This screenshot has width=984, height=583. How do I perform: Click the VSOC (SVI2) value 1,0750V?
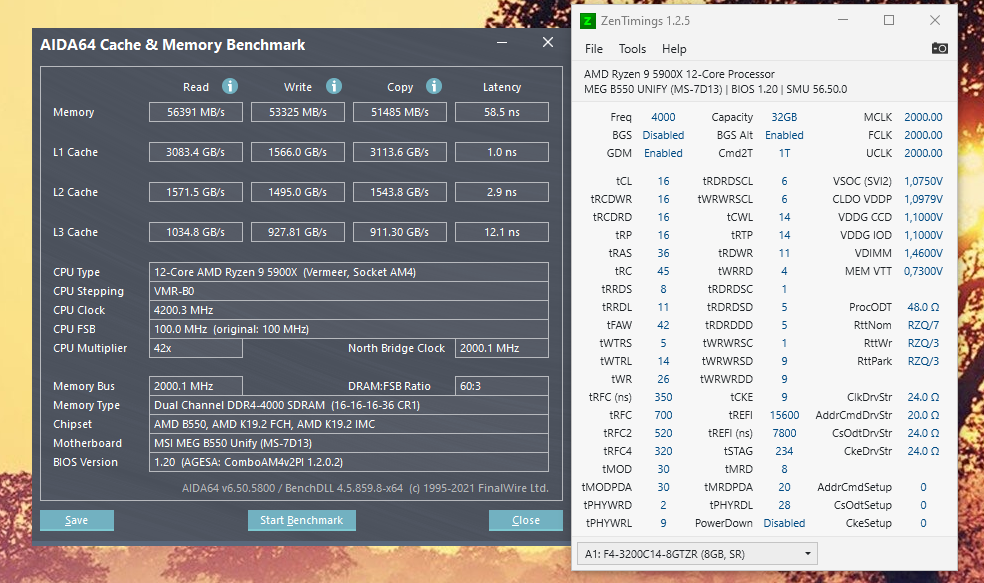click(923, 181)
